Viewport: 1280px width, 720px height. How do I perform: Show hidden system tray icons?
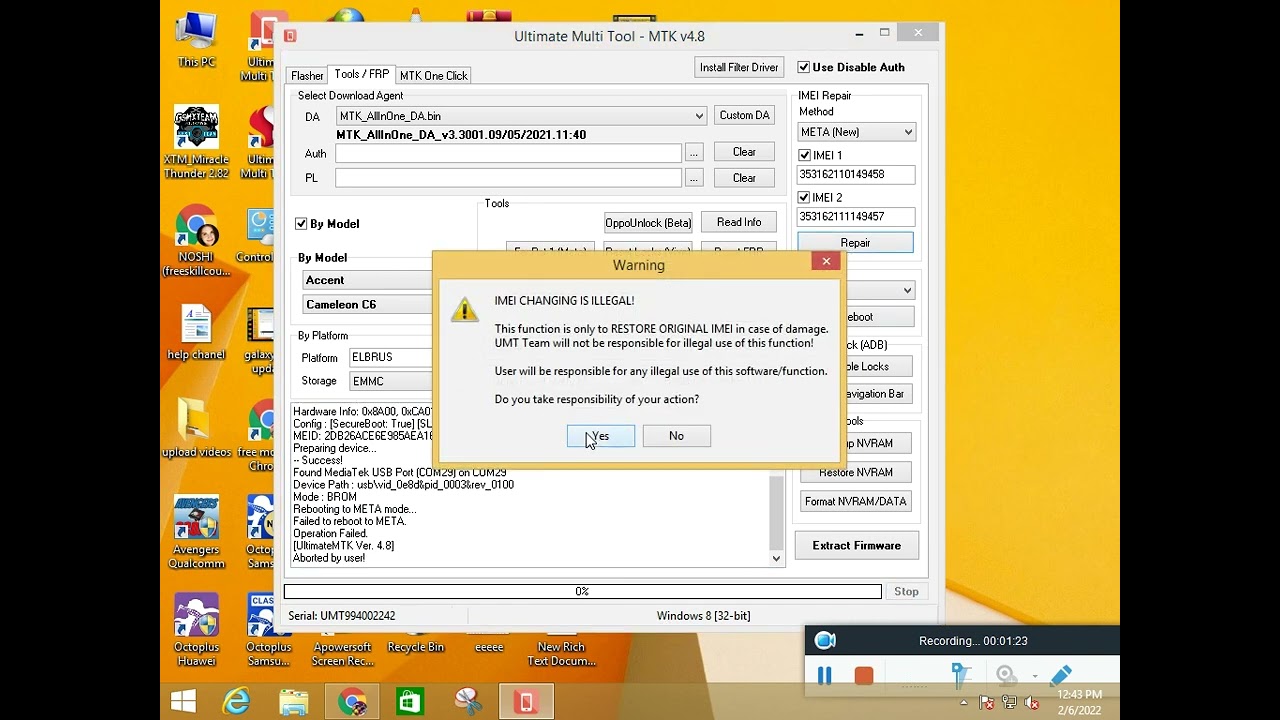[x=964, y=702]
